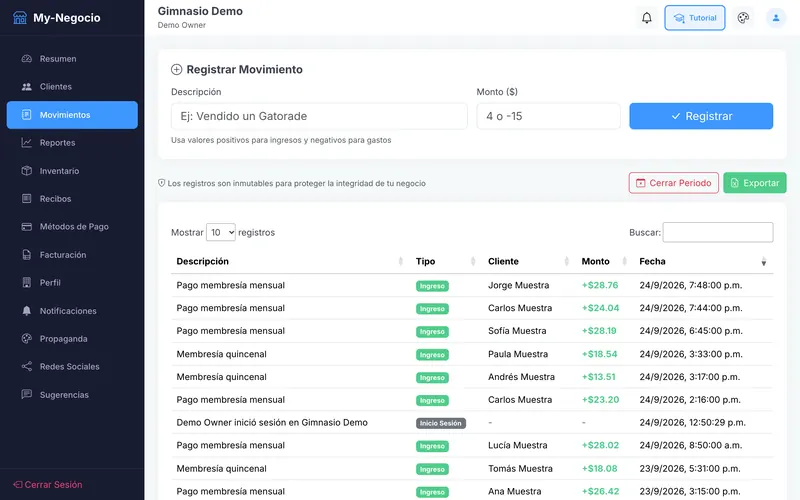The width and height of the screenshot is (800, 500).
Task: Go to Resumen in the sidebar
Action: coord(72,59)
